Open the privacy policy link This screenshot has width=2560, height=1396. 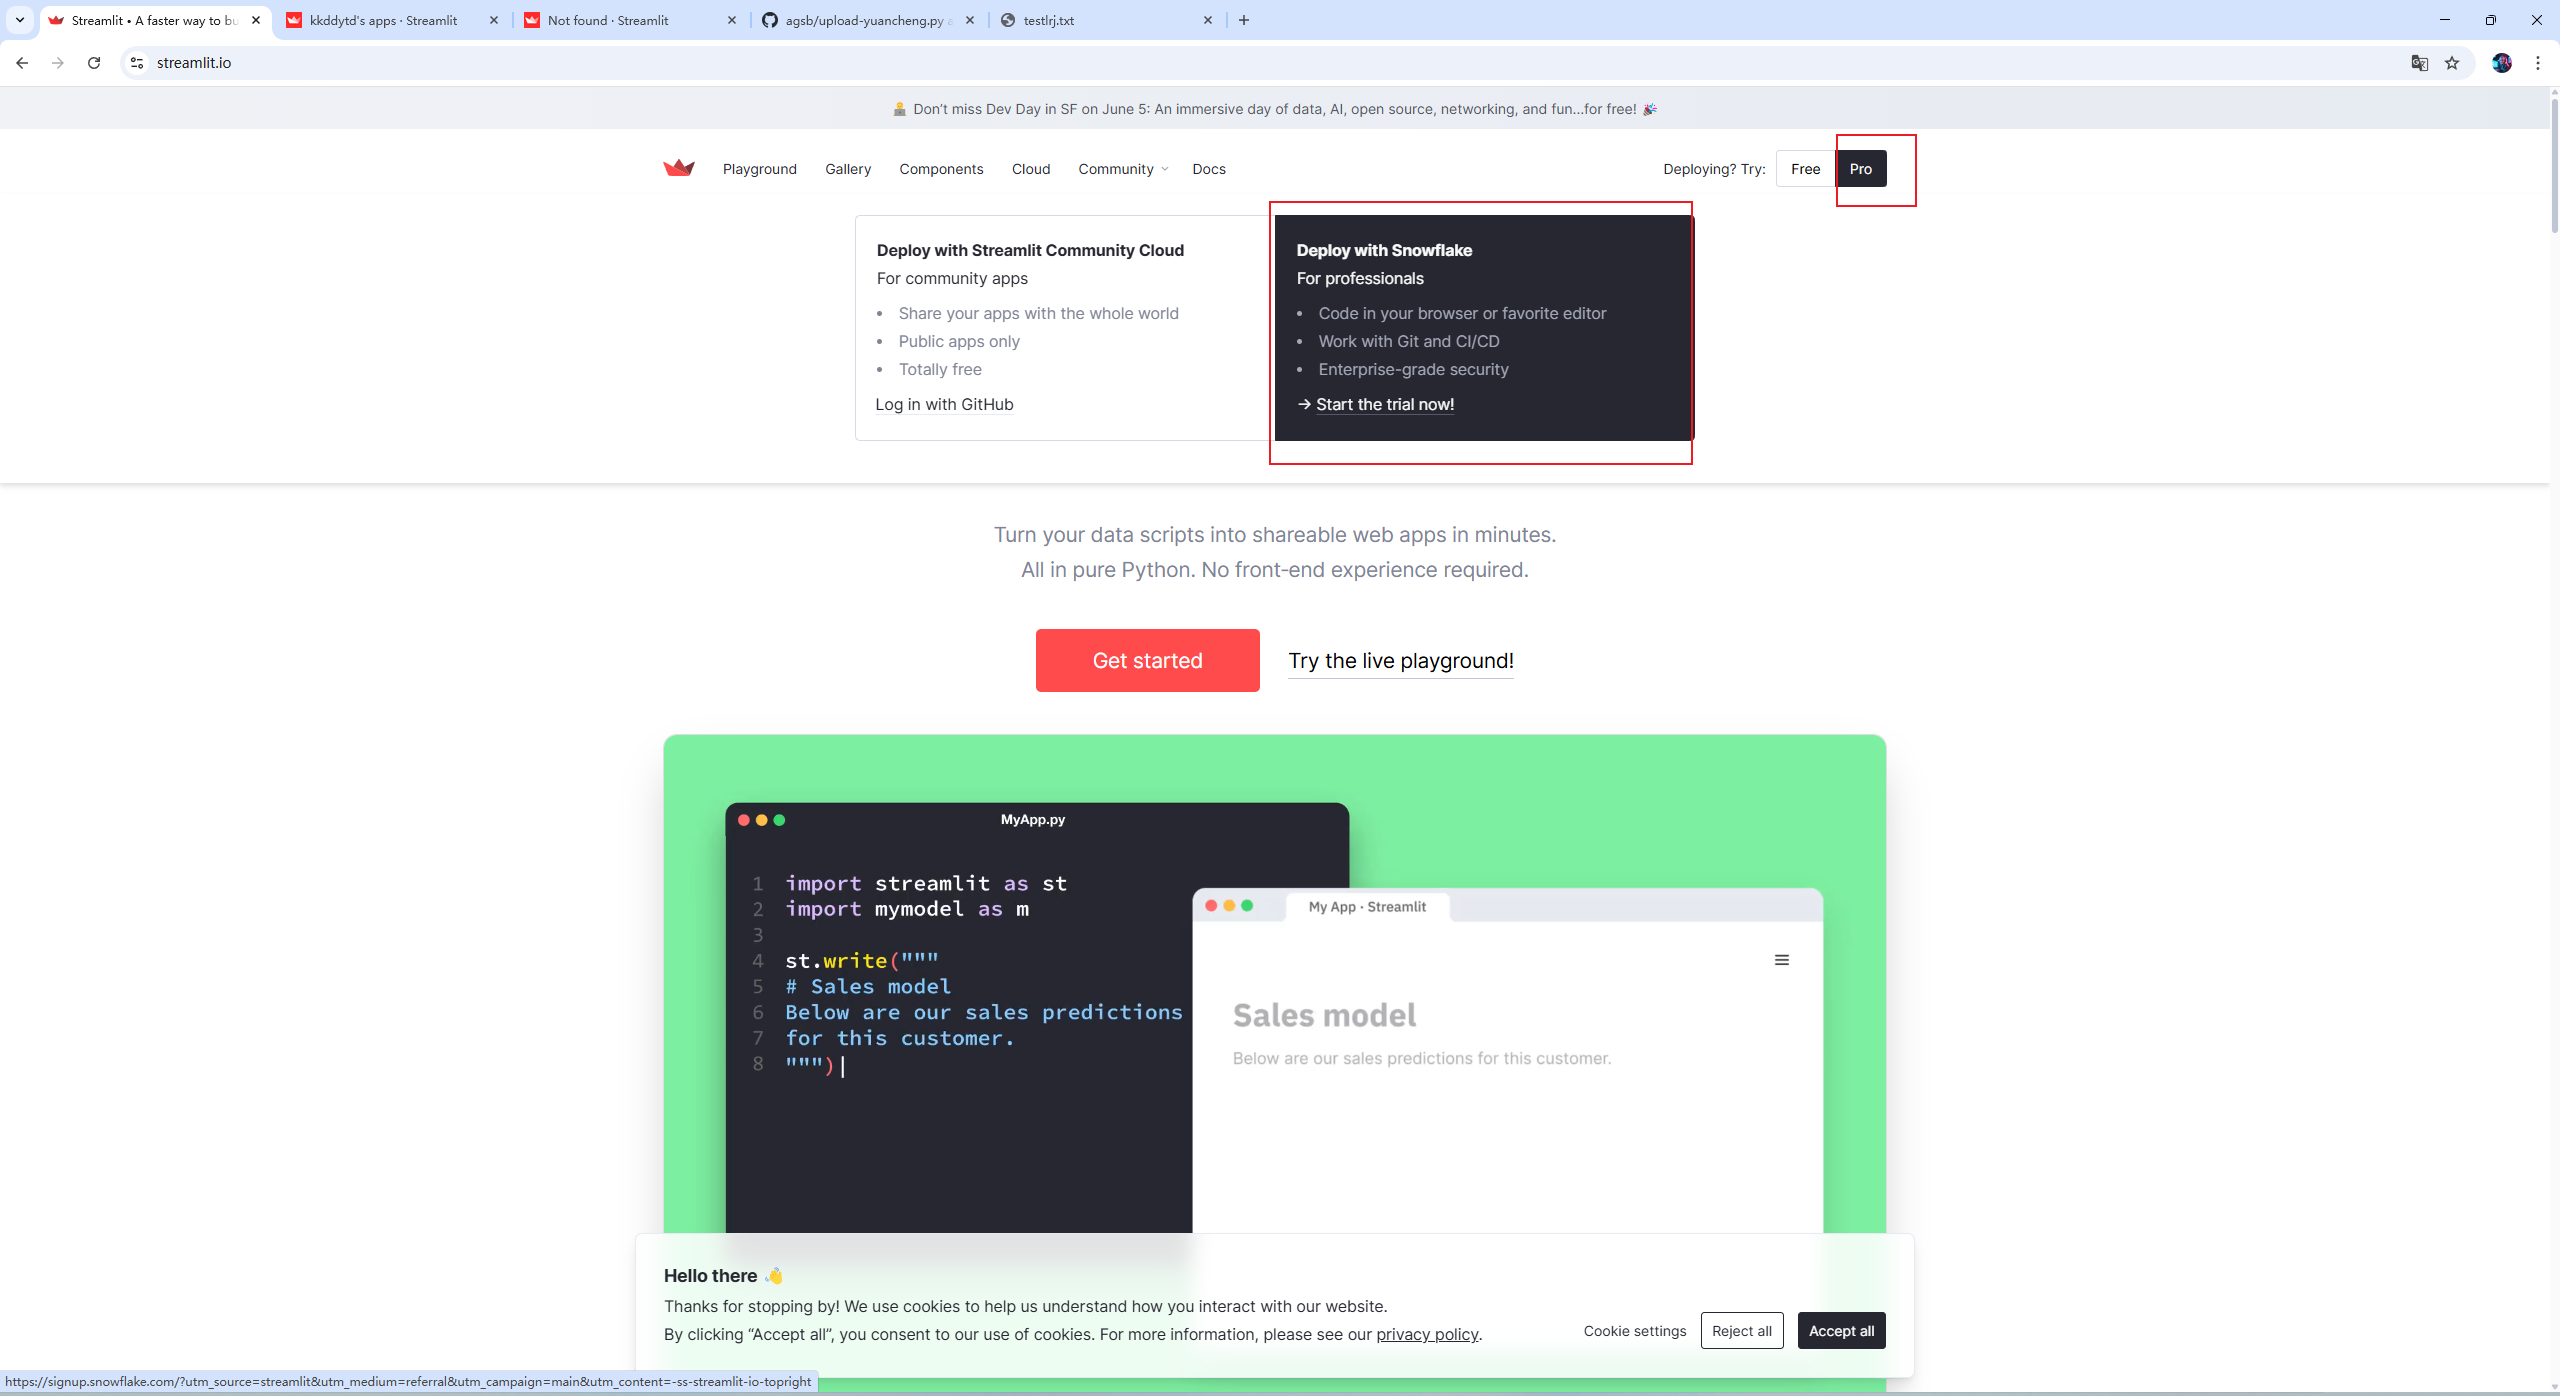pyautogui.click(x=1427, y=1334)
